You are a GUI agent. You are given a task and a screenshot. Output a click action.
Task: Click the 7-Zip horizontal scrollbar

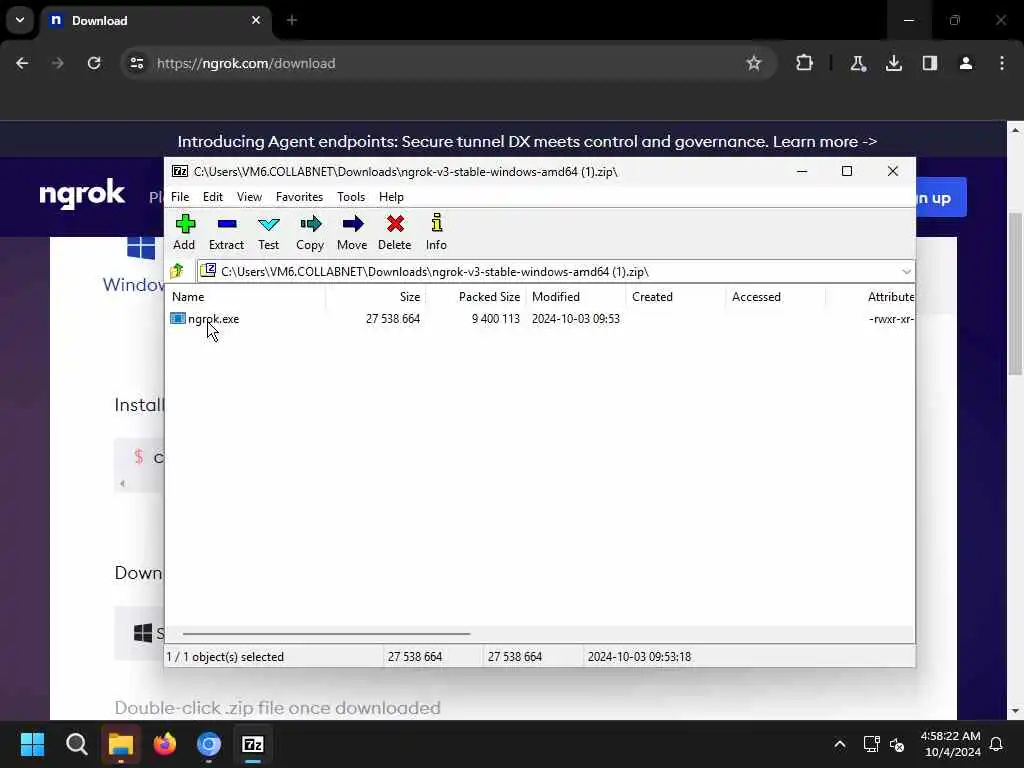coord(326,633)
